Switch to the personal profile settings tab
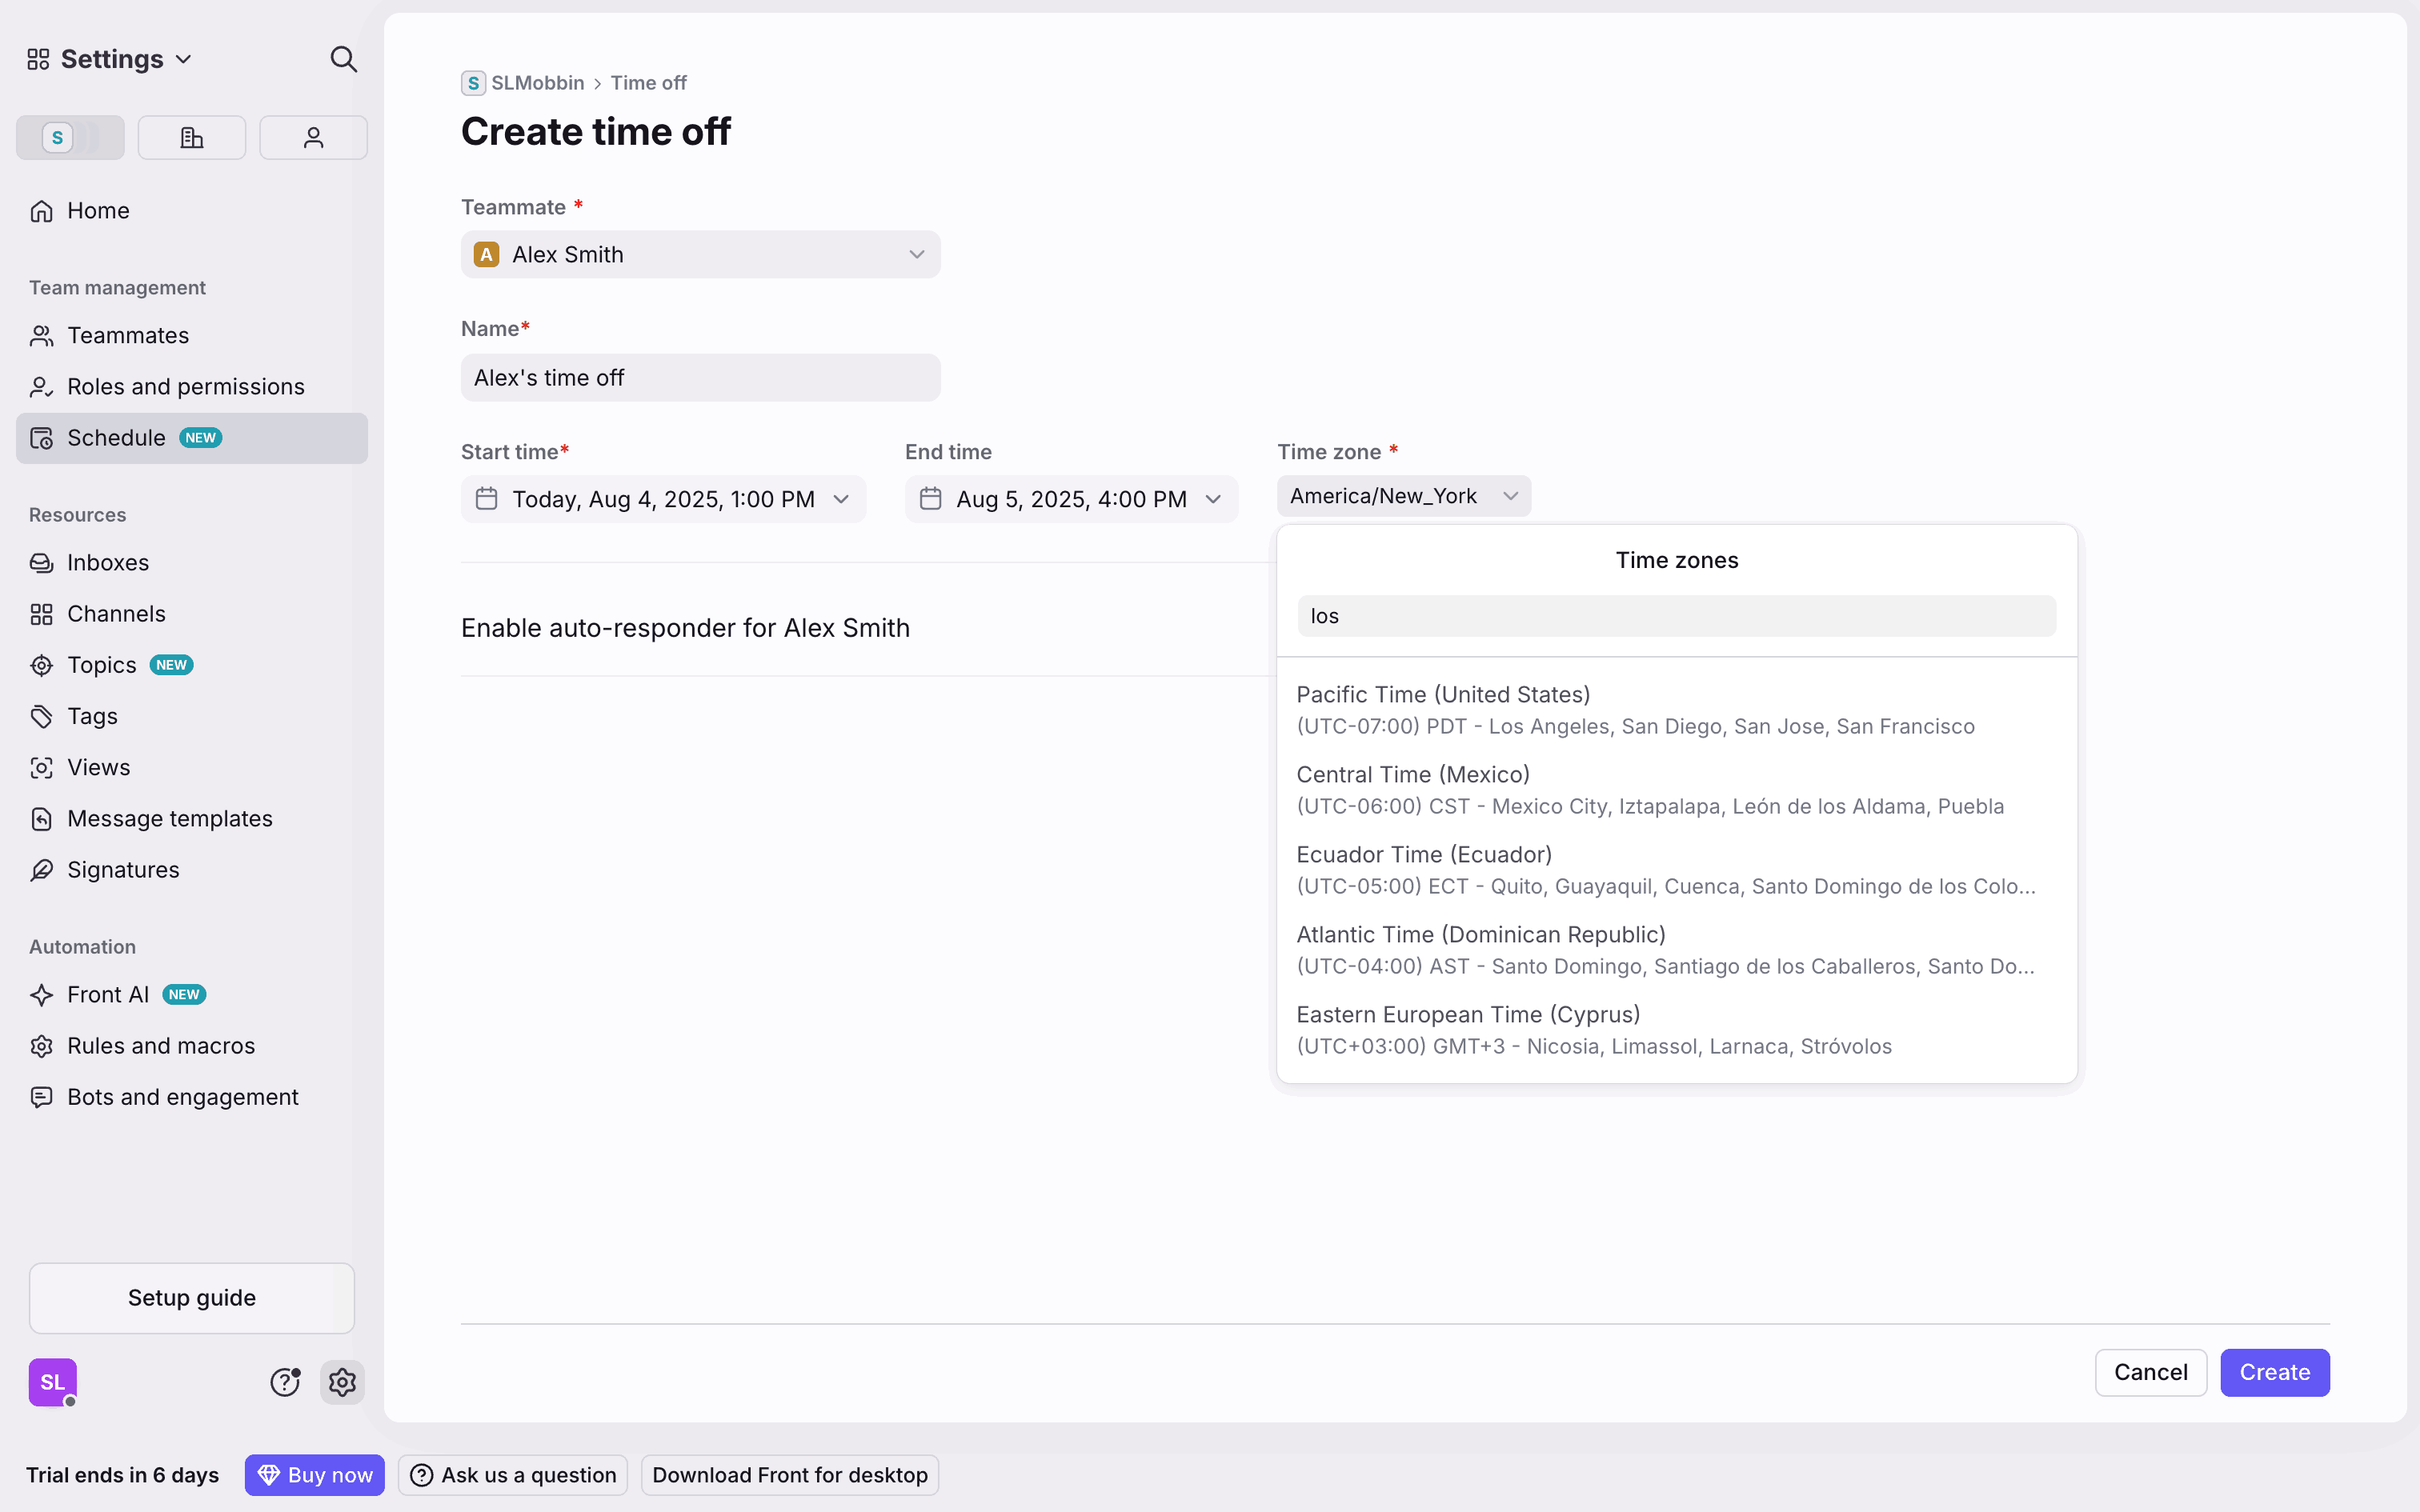The image size is (2420, 1512). coord(313,137)
